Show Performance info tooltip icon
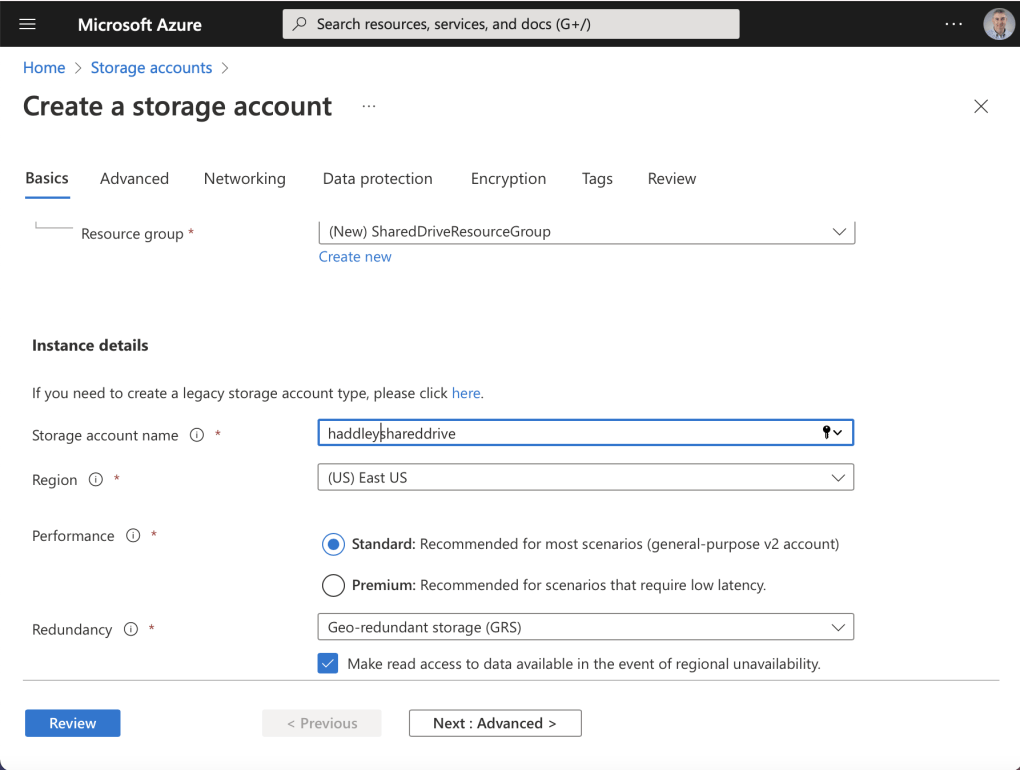 tap(133, 536)
